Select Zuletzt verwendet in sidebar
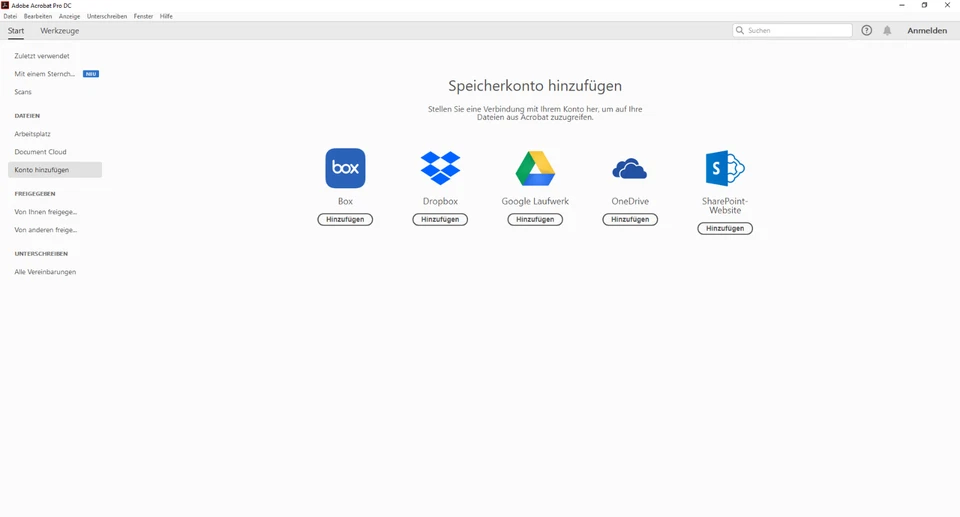960x517 pixels. point(42,56)
